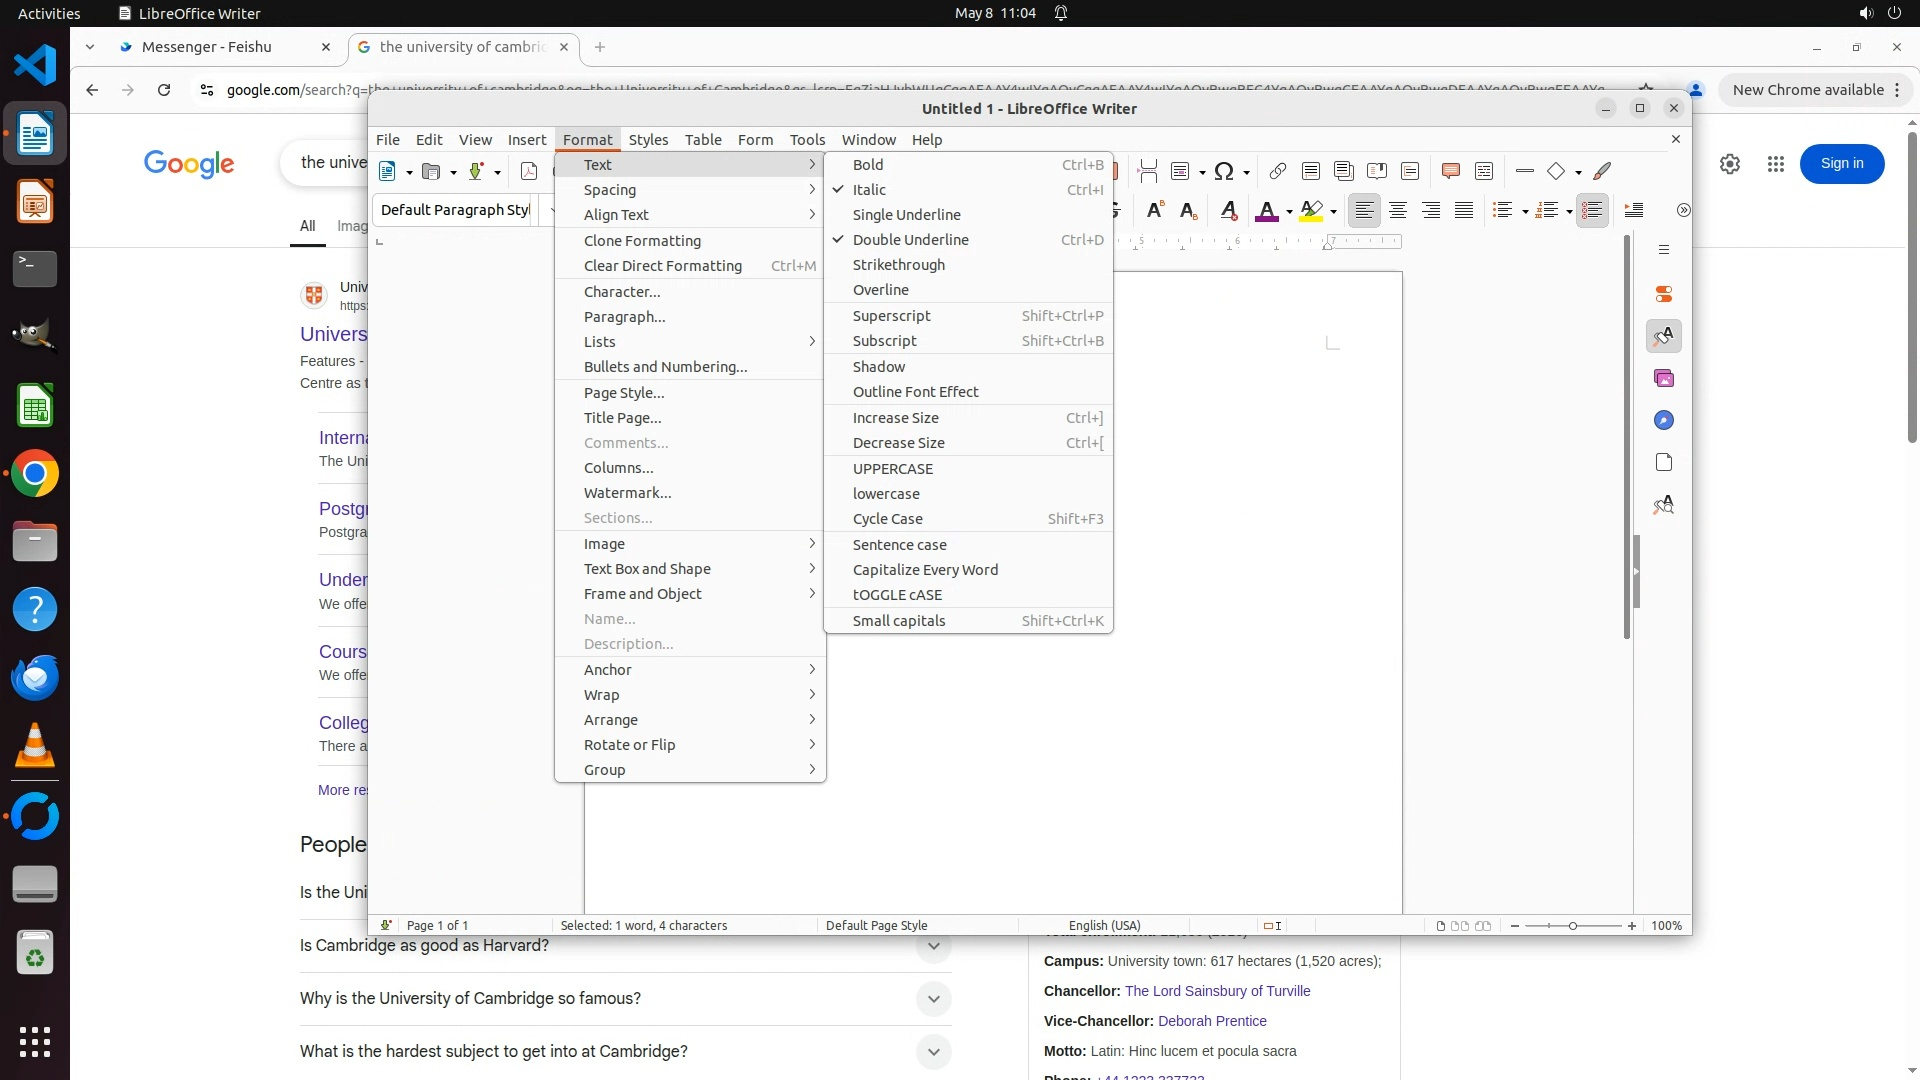Click the Sign in button on Google
This screenshot has width=1920, height=1080.
[x=1841, y=164]
